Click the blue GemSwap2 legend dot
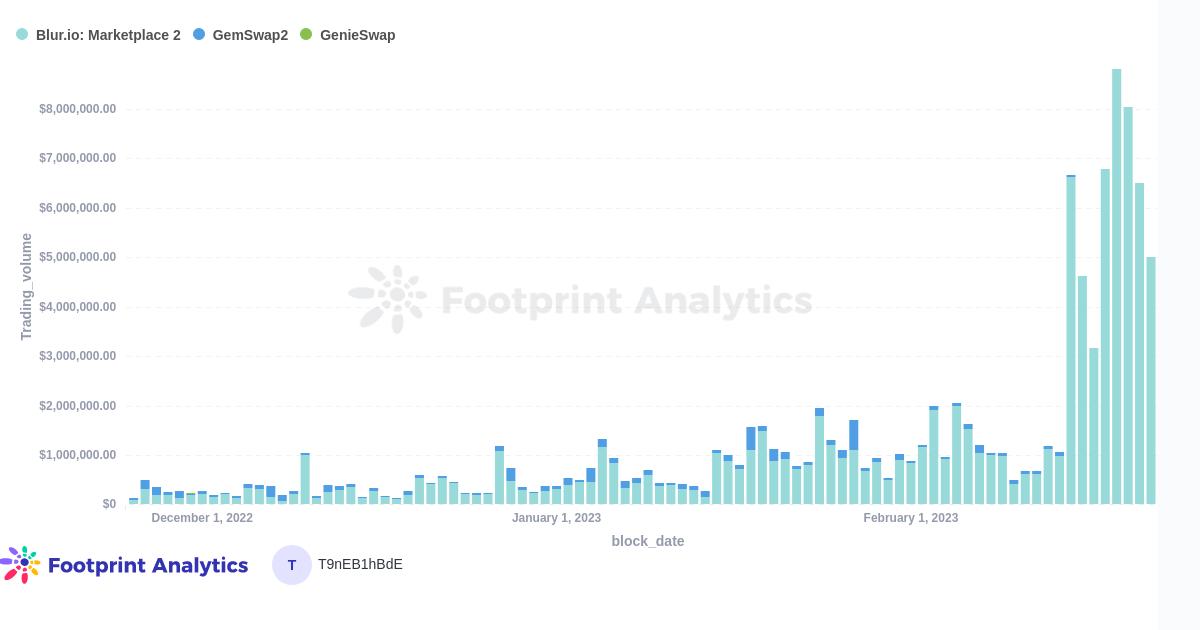1200x630 pixels. (199, 34)
